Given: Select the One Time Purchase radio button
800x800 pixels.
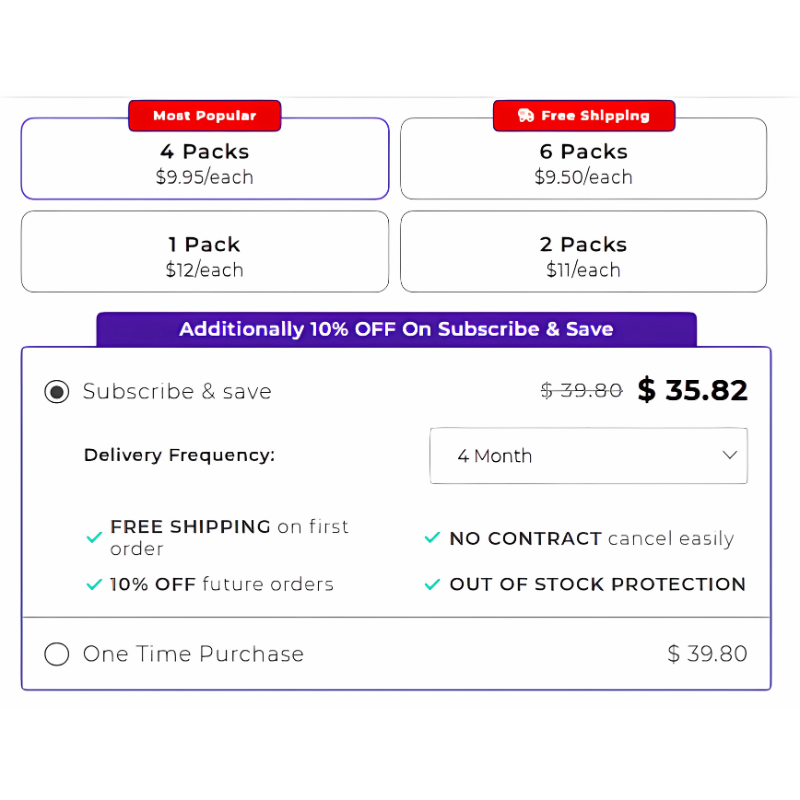Looking at the screenshot, I should (x=57, y=654).
